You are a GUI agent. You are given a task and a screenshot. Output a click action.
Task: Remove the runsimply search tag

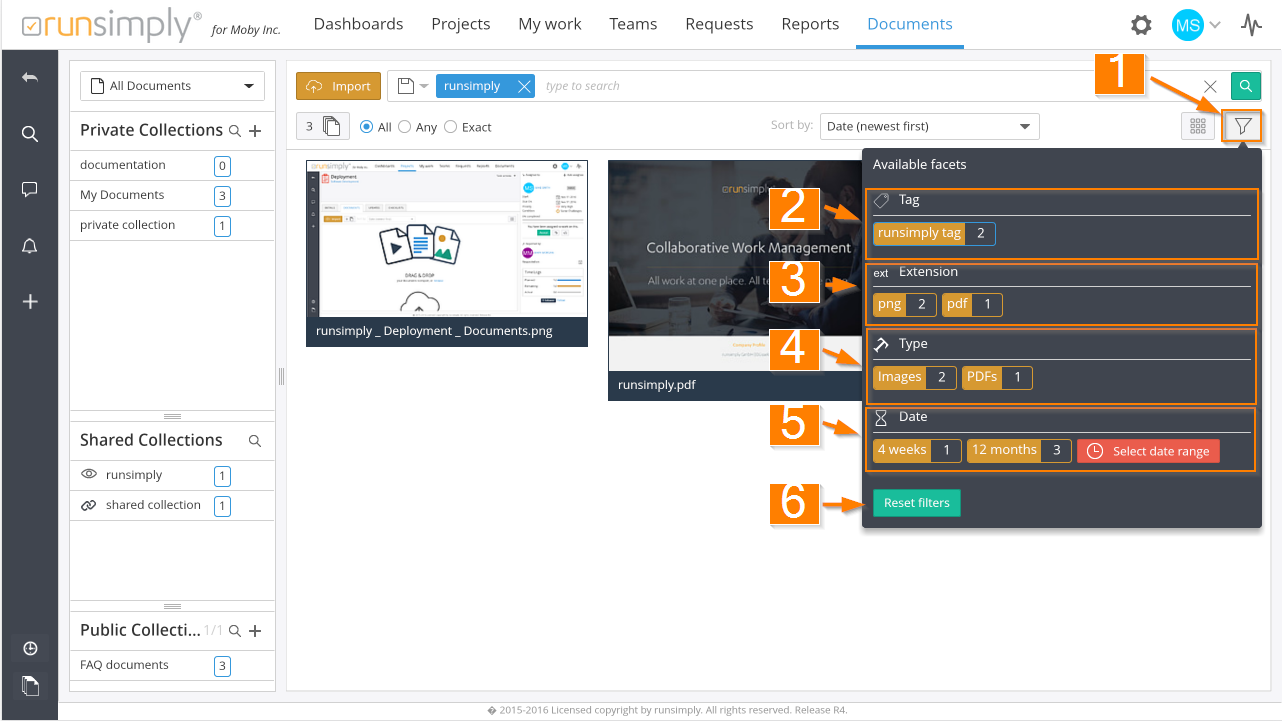(523, 86)
